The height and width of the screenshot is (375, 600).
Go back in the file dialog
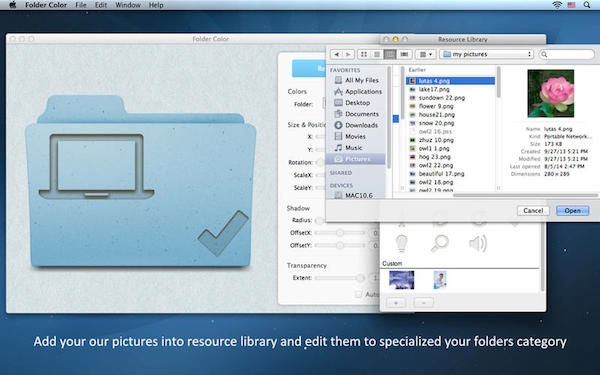[336, 54]
